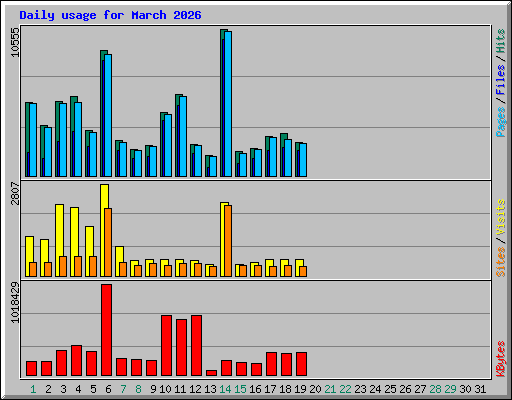This screenshot has height=400, width=512.
Task: Click the green "Hits" legend label
Action: point(501,41)
